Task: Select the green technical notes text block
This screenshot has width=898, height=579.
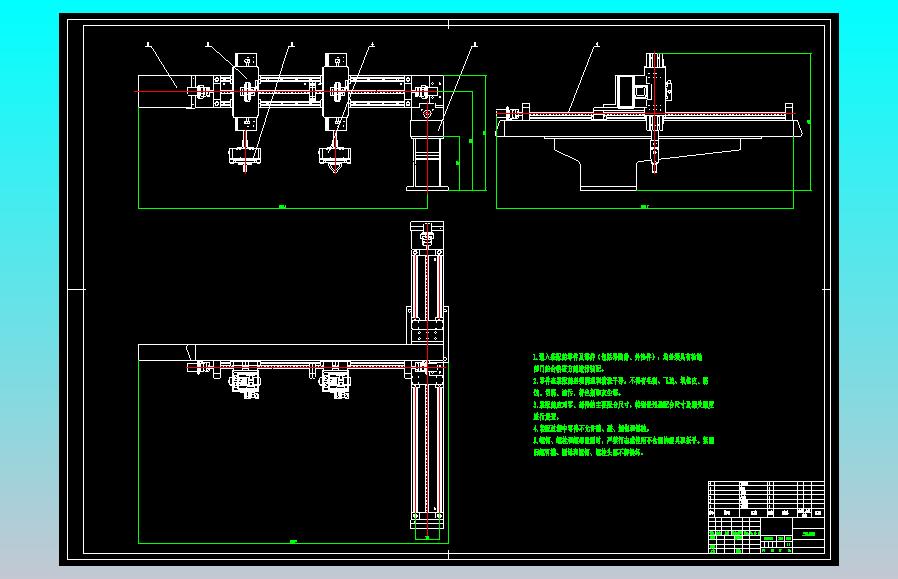Action: 624,404
